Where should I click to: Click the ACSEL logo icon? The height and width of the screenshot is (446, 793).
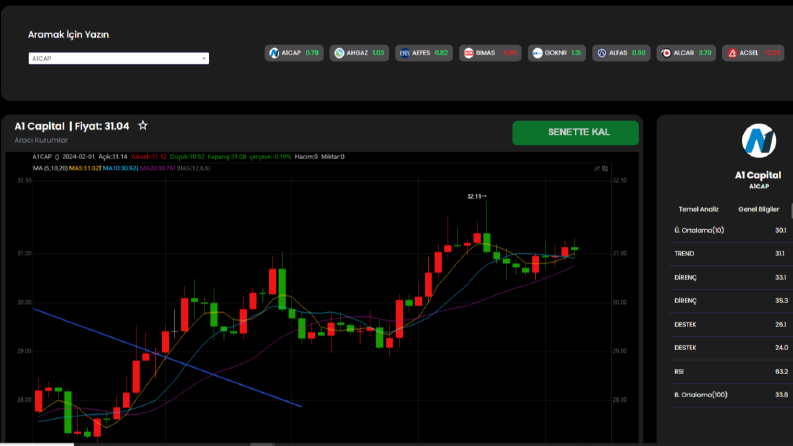point(732,53)
